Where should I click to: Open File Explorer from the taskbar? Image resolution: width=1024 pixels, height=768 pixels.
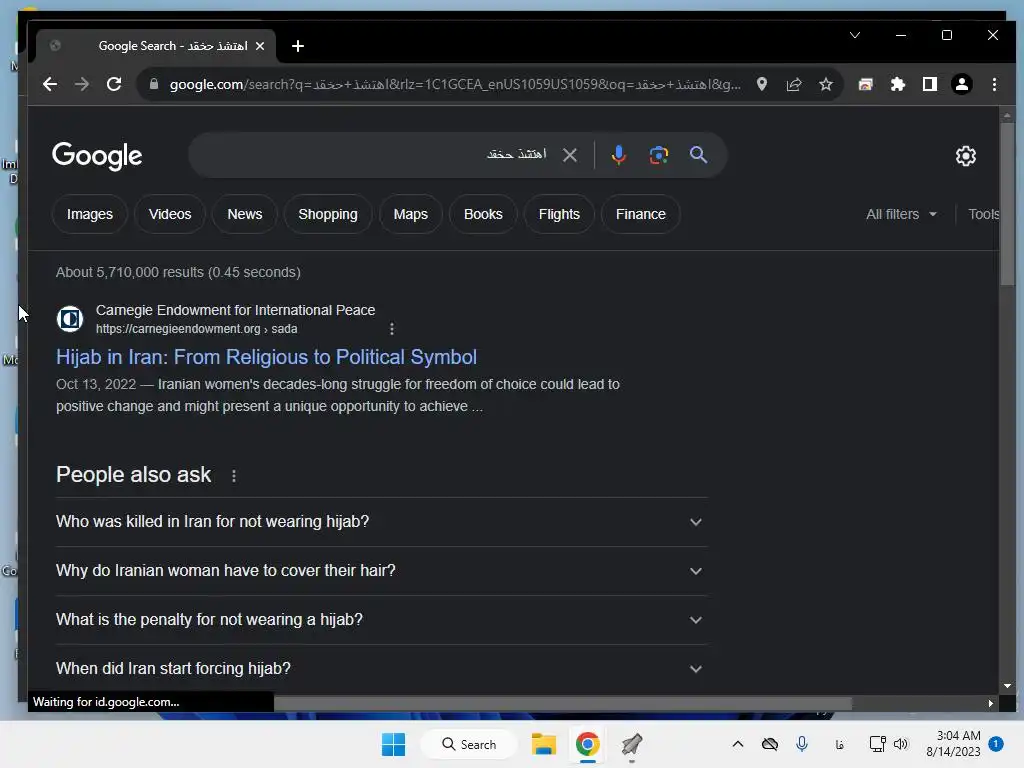pyautogui.click(x=543, y=744)
